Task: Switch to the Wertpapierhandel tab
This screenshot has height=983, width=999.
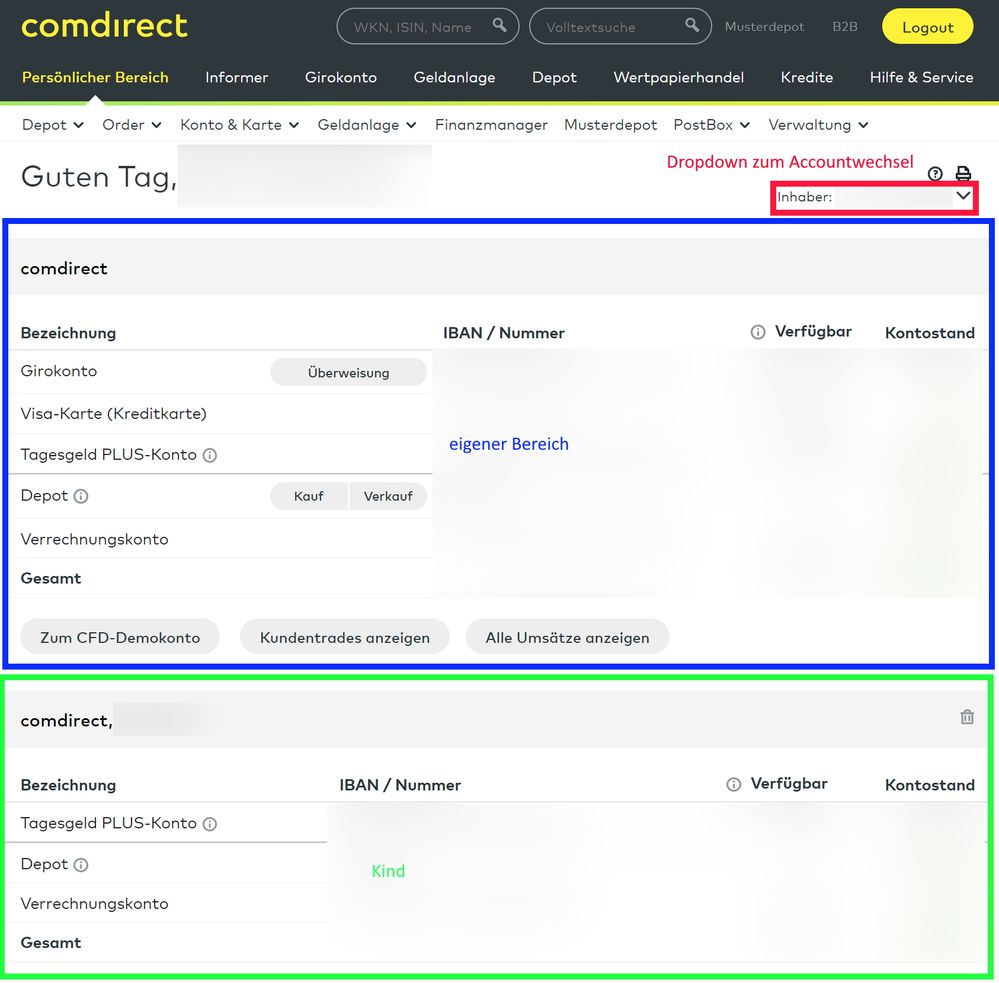Action: click(x=679, y=77)
